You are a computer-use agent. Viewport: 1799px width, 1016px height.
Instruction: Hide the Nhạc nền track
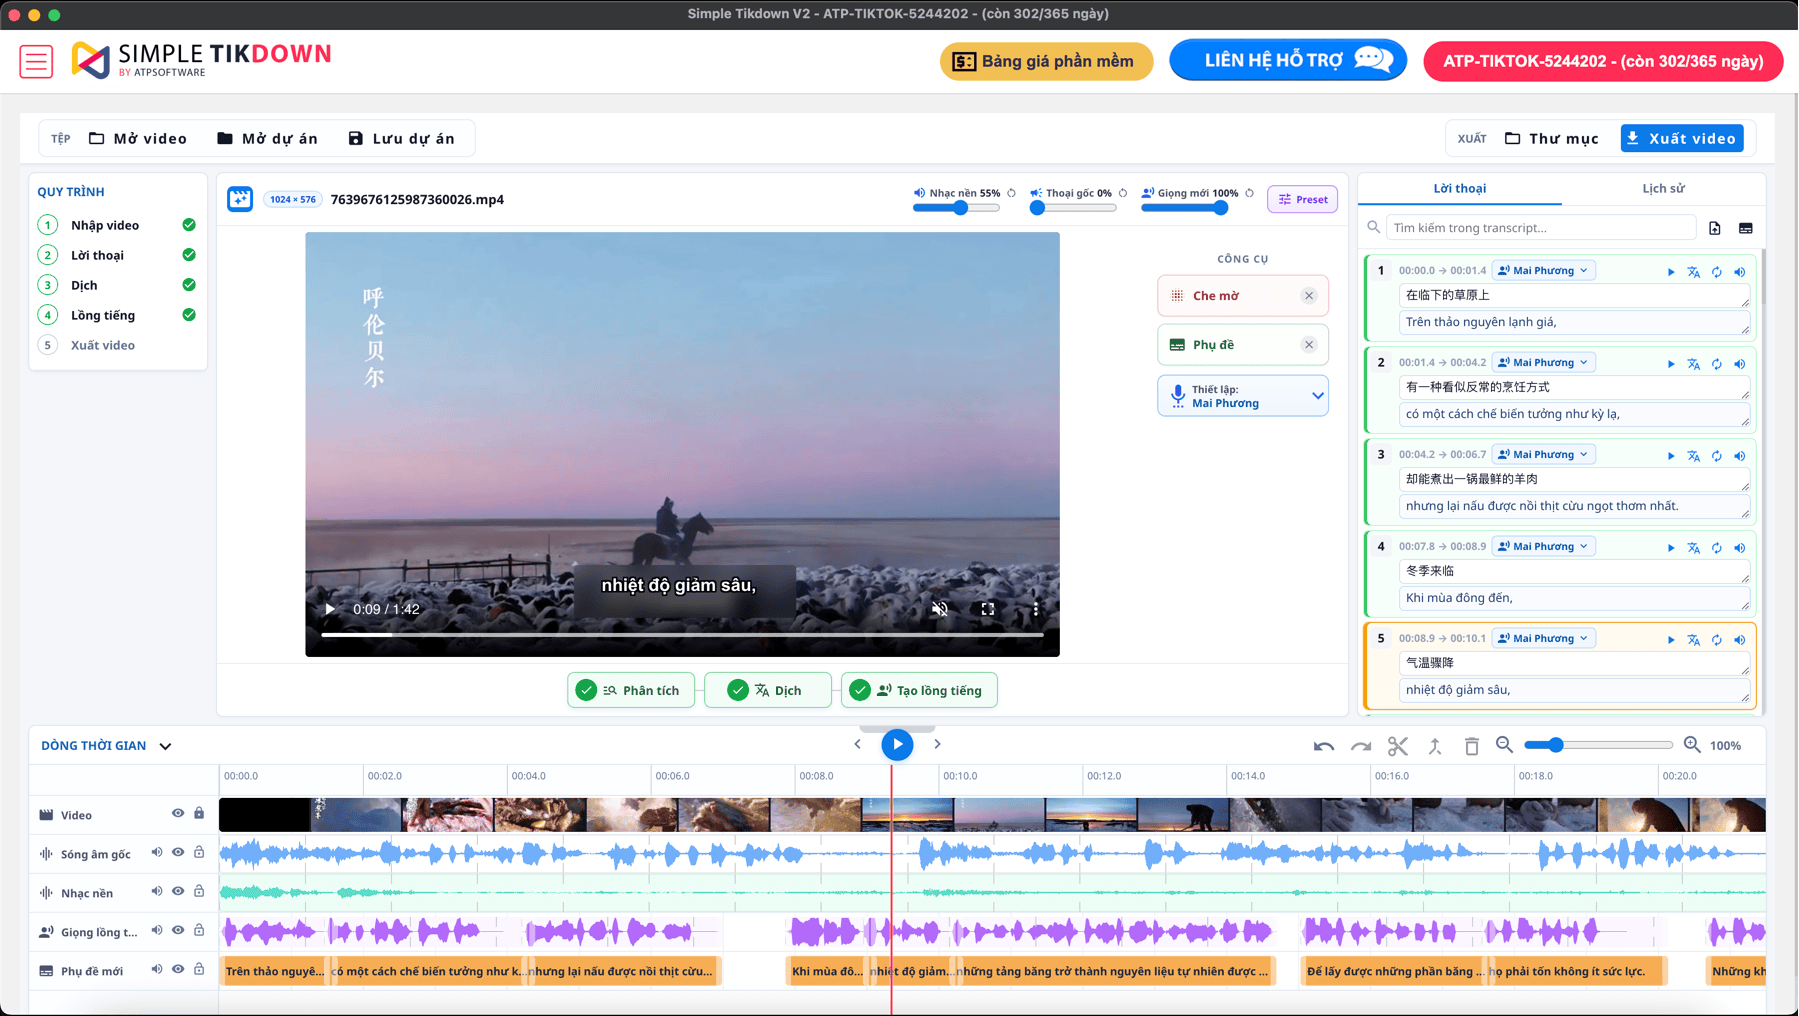tap(178, 892)
